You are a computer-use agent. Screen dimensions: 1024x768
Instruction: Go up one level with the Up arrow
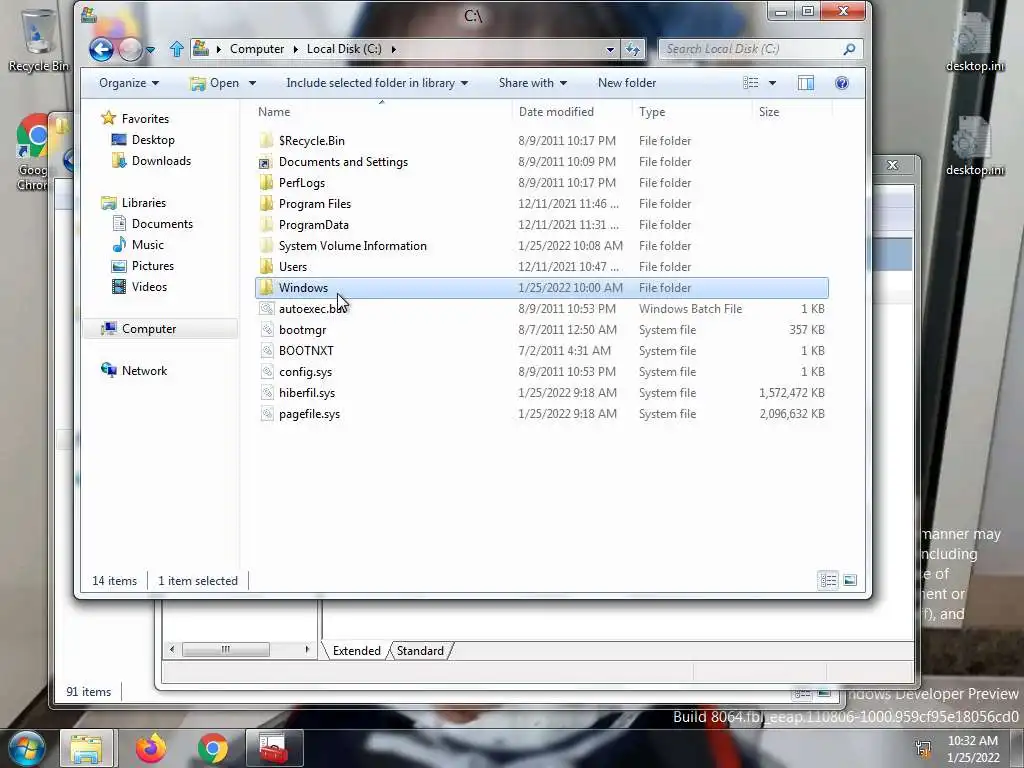point(176,49)
